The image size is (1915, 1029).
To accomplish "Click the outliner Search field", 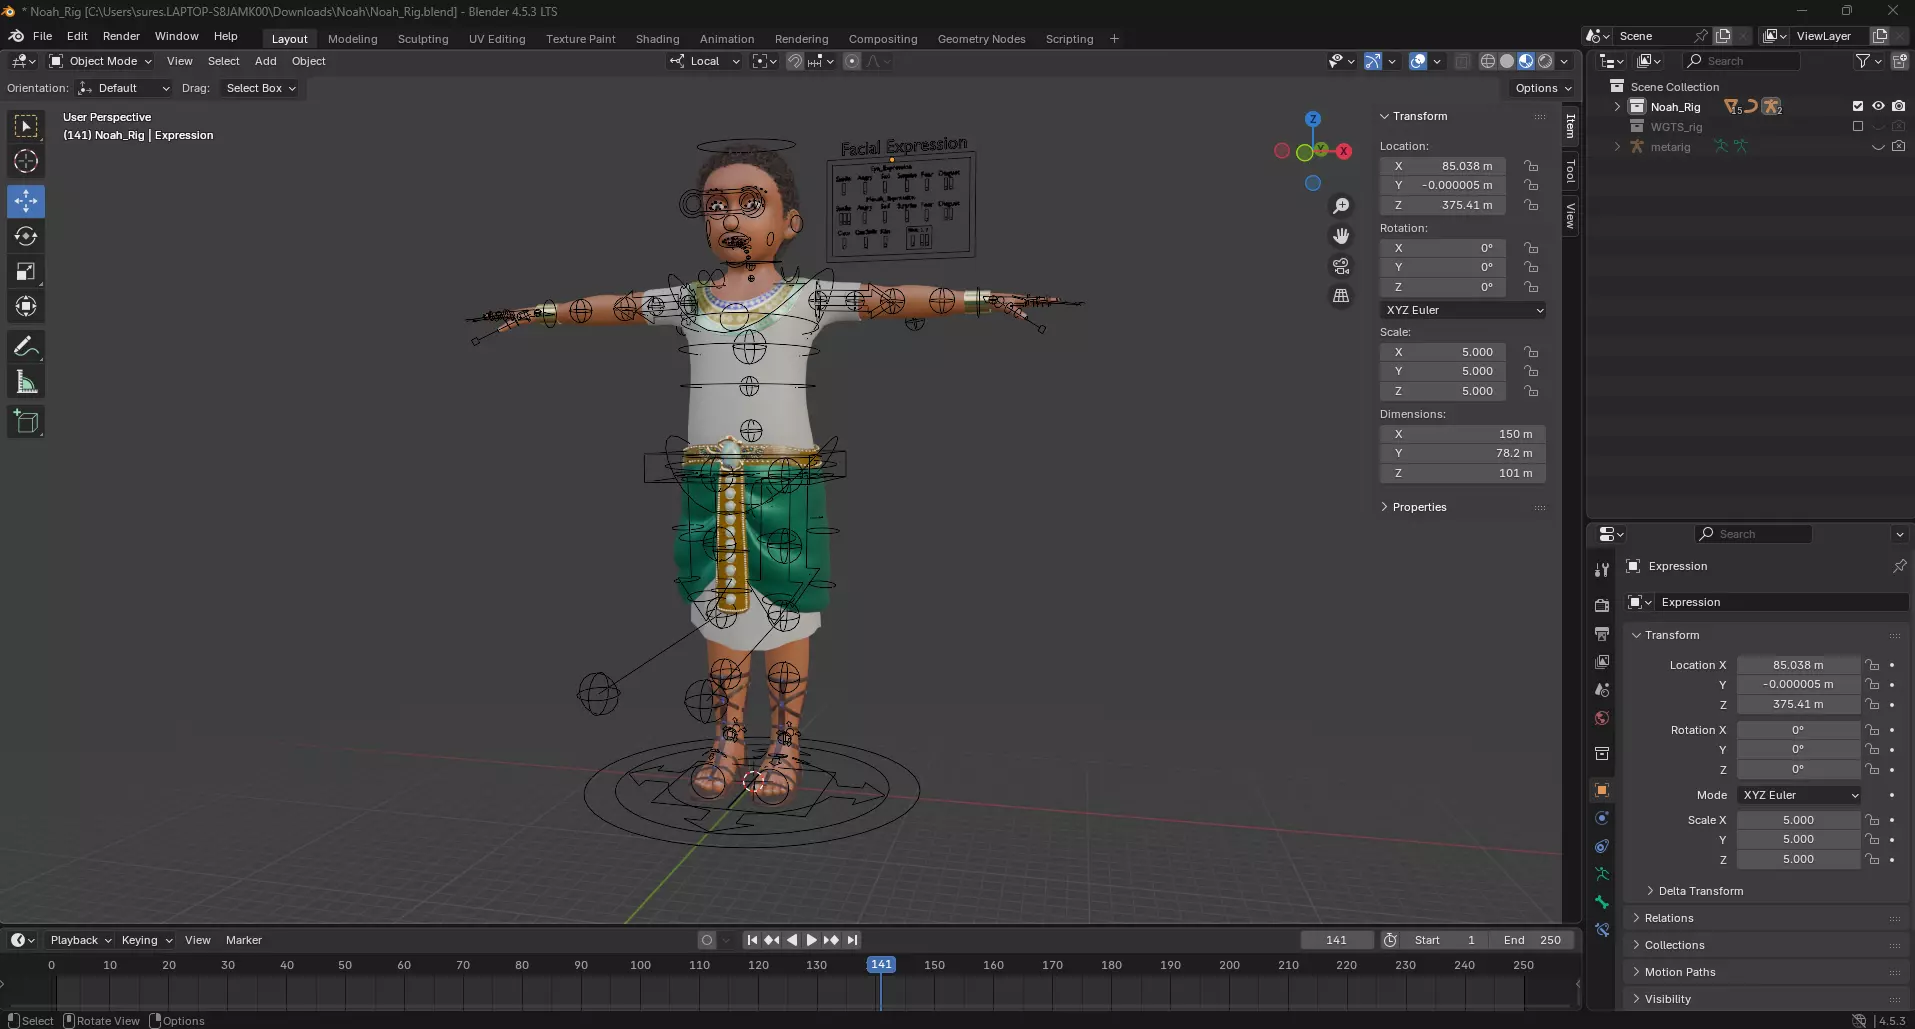I will point(1742,61).
